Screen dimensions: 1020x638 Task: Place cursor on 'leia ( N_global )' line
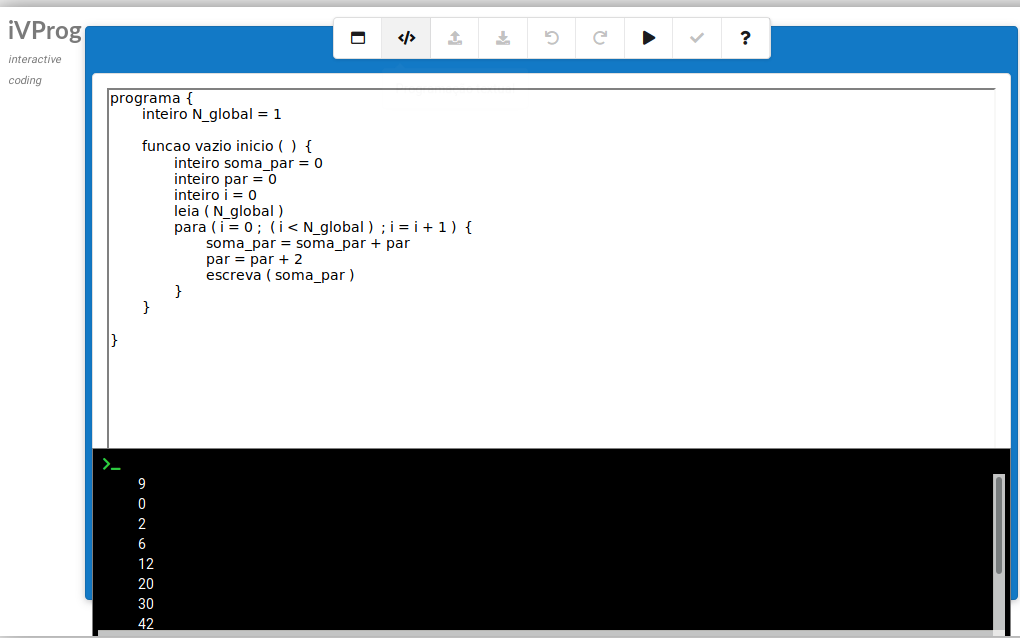pos(229,211)
